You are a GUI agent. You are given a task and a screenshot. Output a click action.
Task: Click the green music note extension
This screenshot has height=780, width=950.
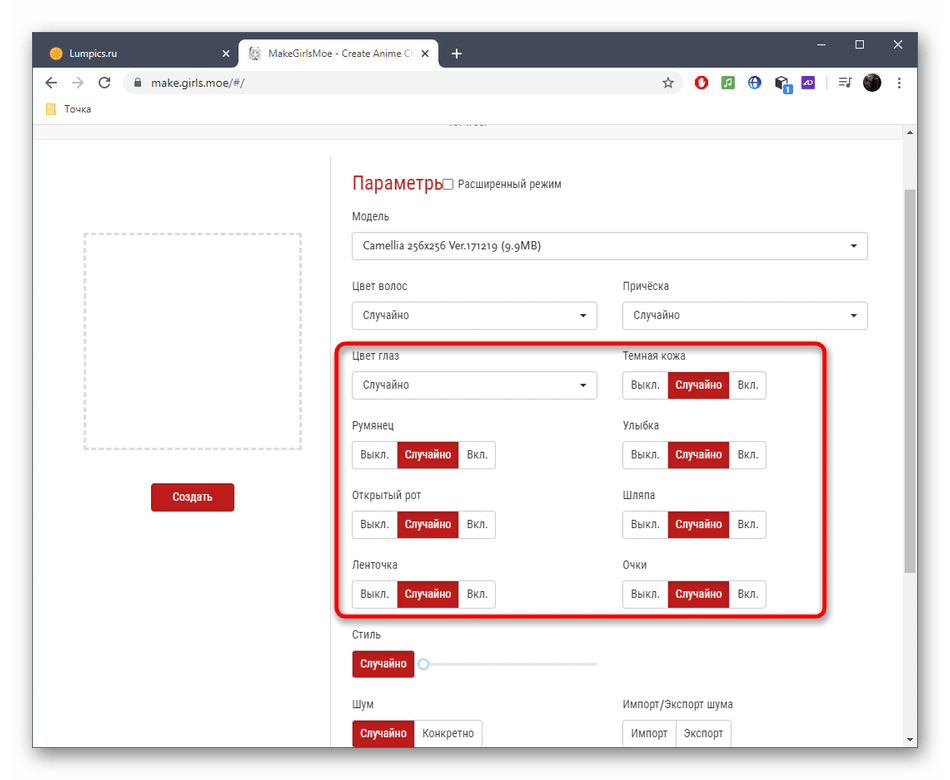[x=728, y=83]
